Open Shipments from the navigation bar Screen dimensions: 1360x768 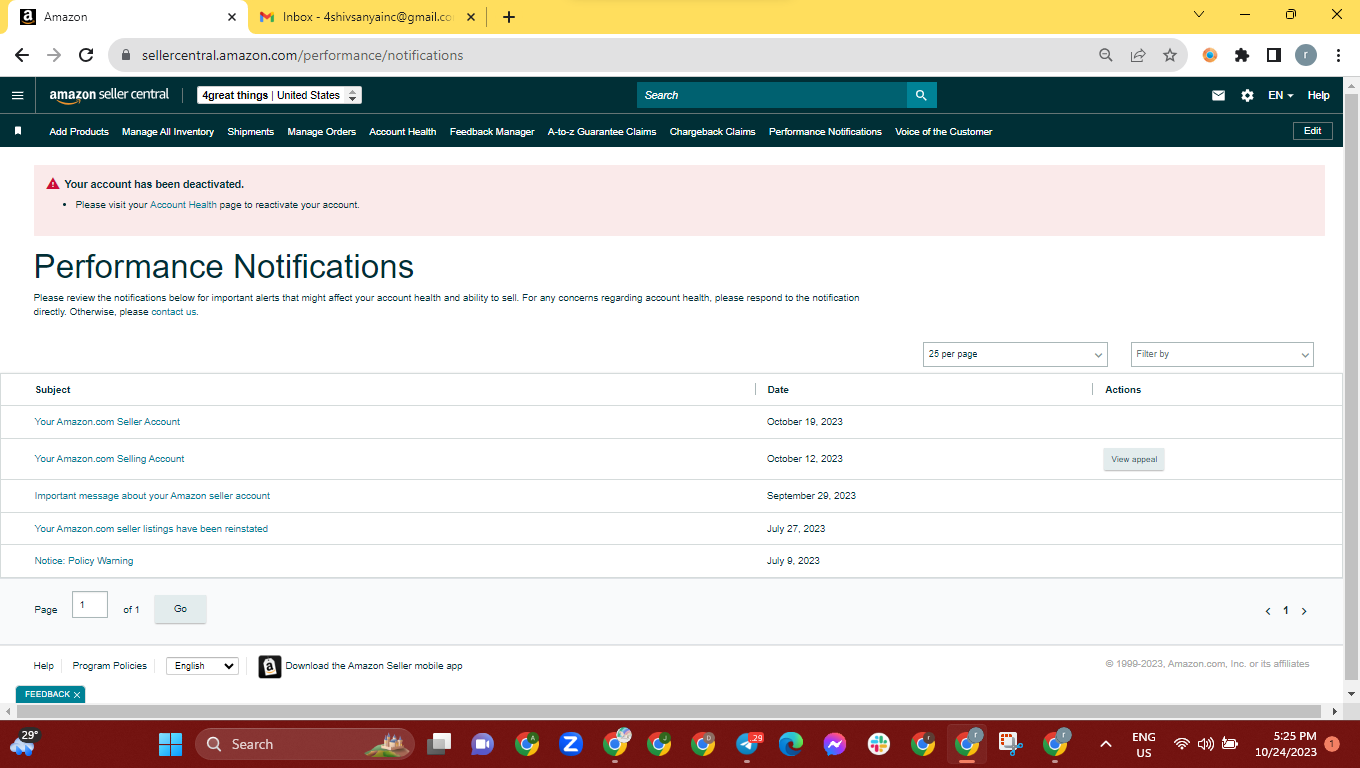pos(250,132)
